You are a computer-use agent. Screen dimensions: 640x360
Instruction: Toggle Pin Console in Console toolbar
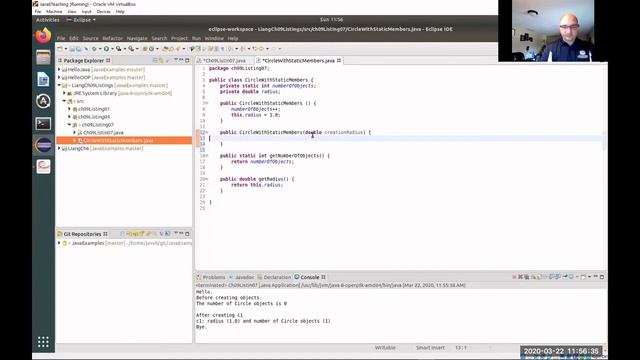pyautogui.click(x=564, y=277)
